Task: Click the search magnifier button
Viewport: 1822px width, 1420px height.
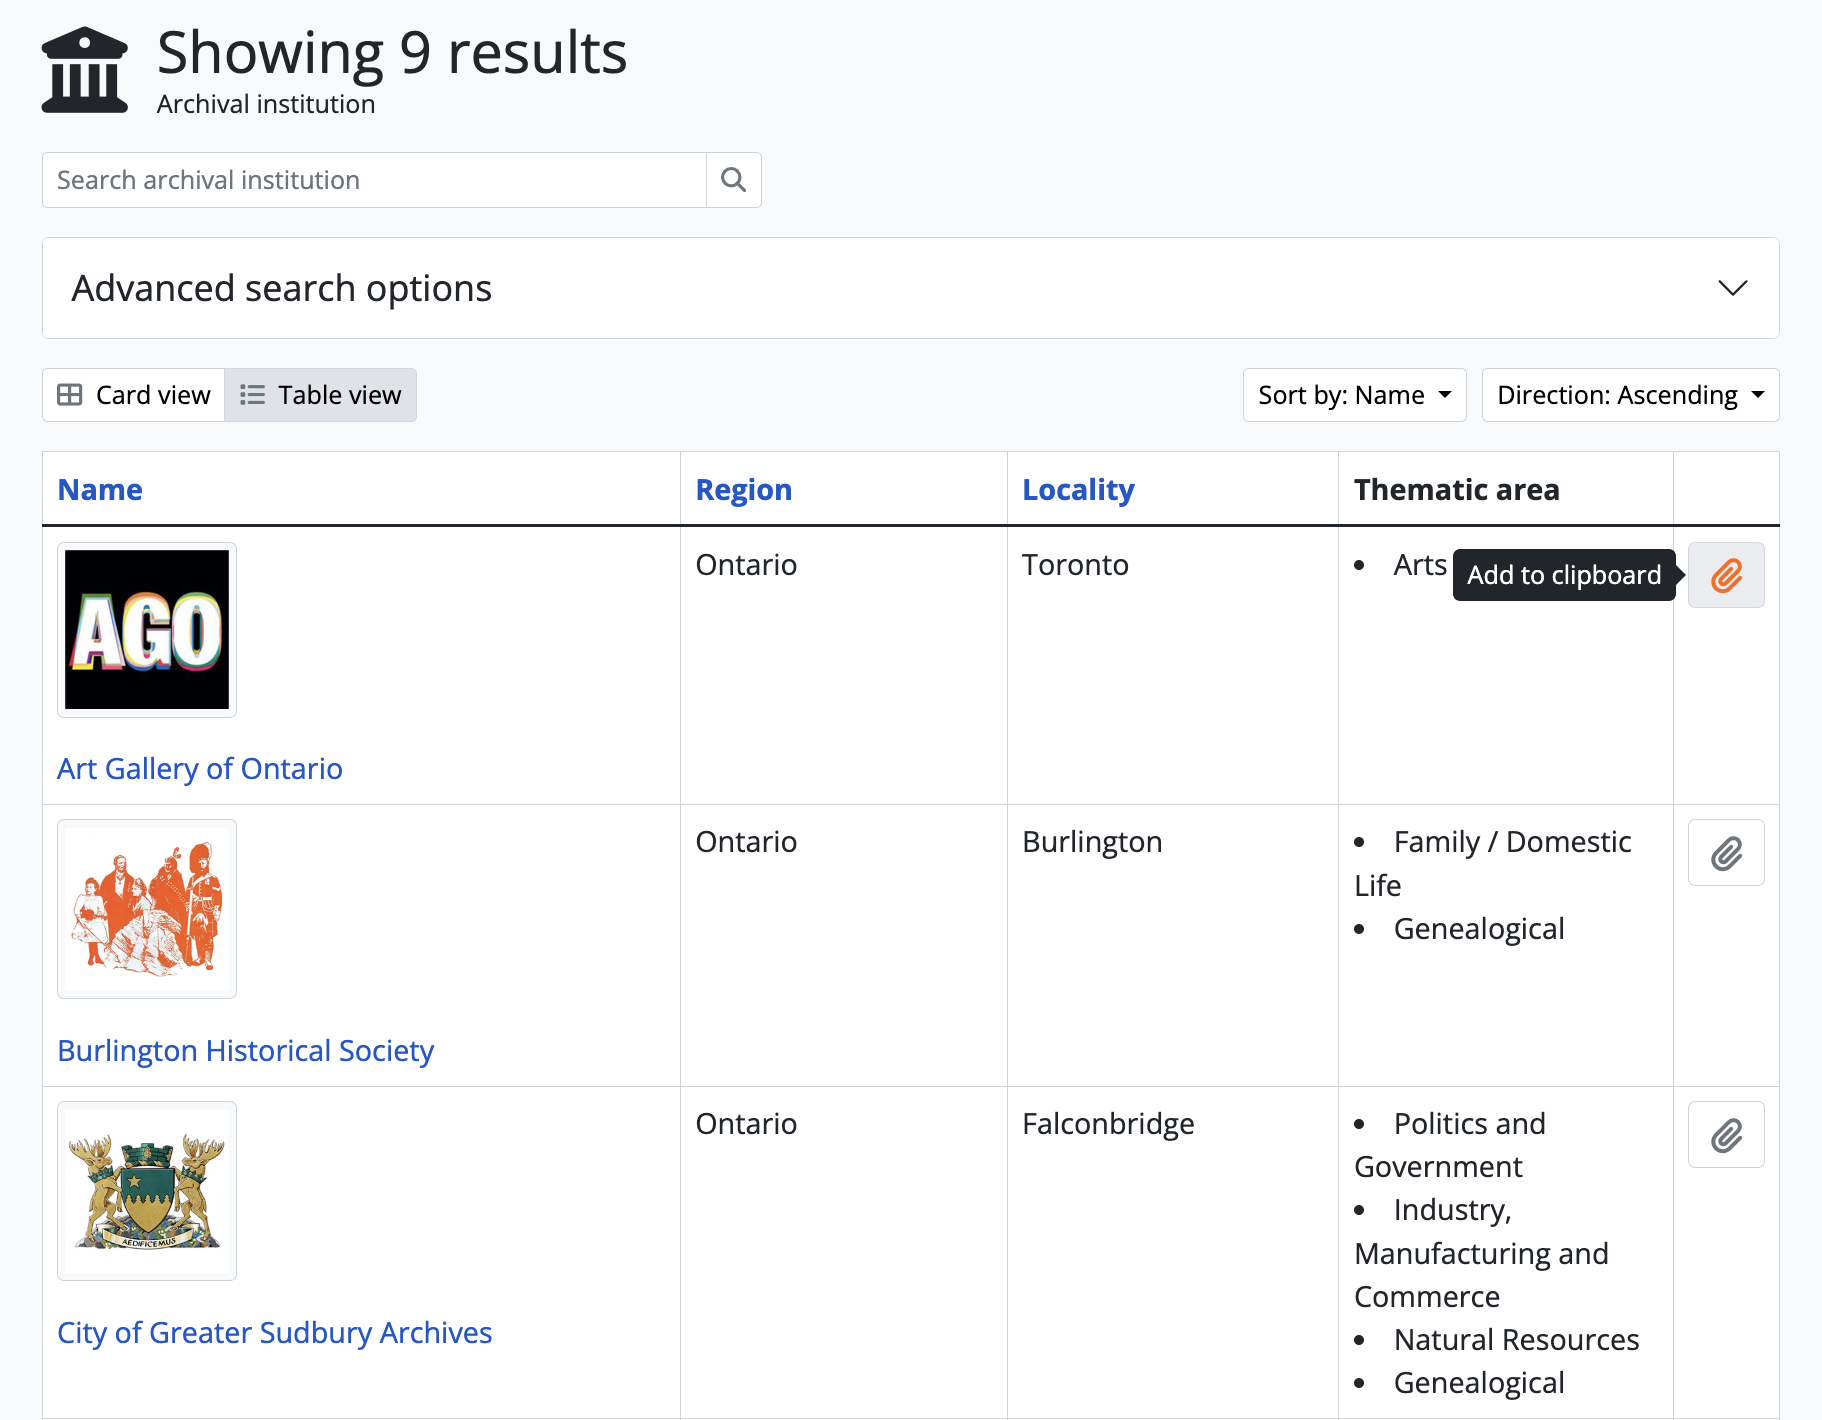Action: [733, 180]
